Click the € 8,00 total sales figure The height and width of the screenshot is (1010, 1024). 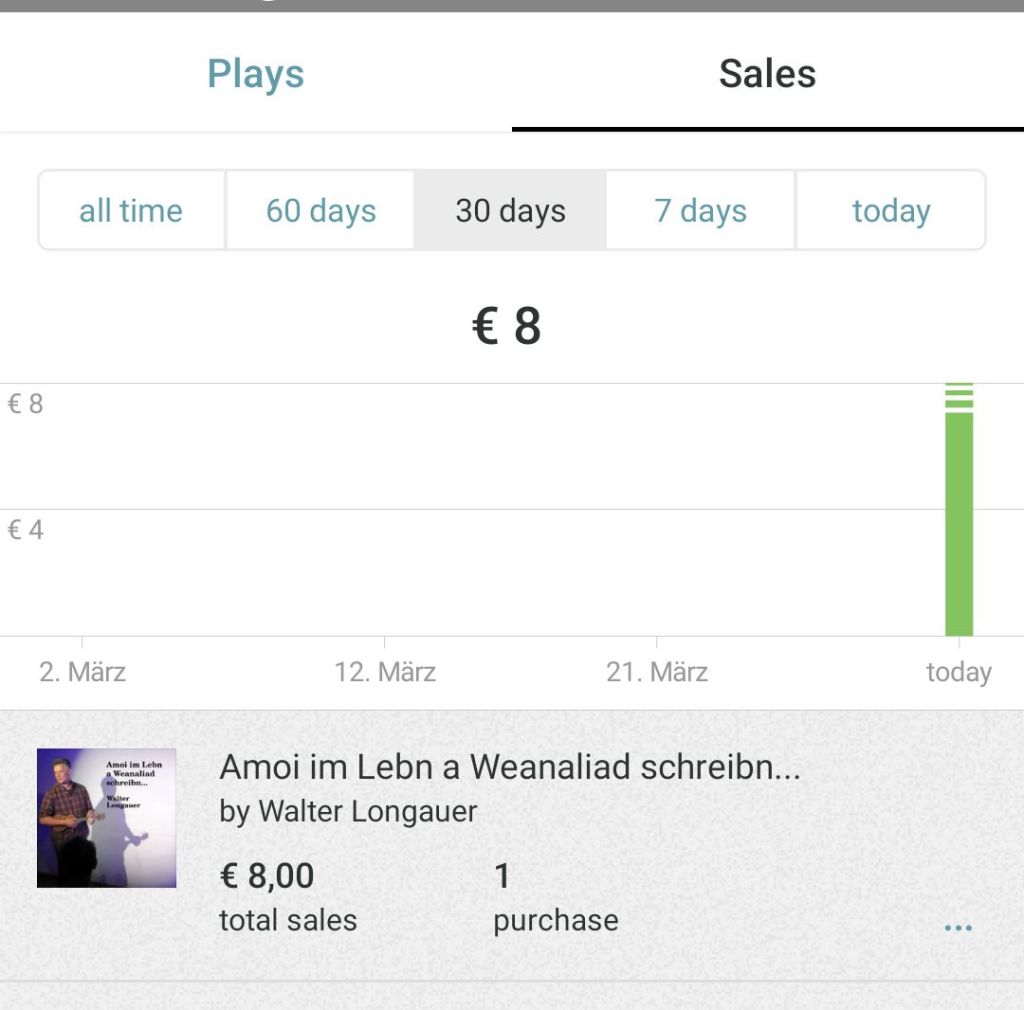coord(267,876)
